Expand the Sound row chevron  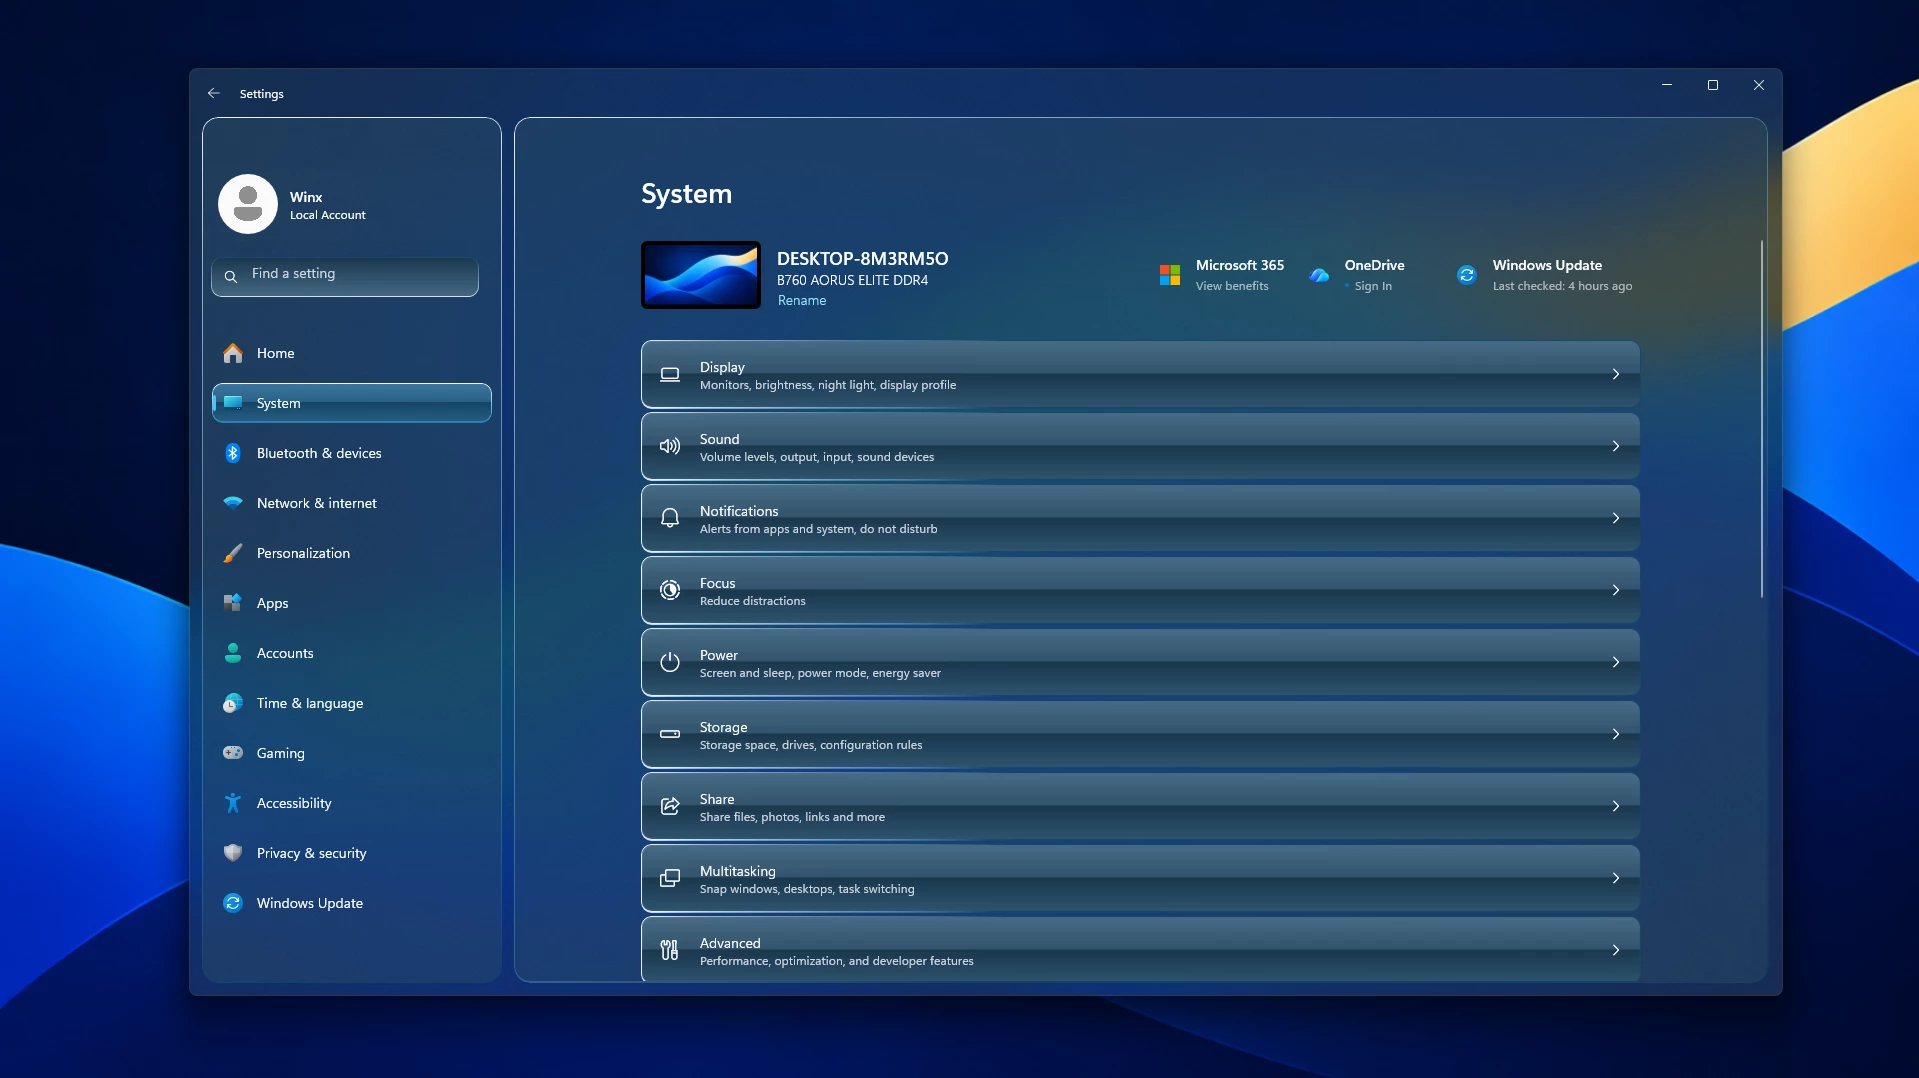tap(1616, 446)
